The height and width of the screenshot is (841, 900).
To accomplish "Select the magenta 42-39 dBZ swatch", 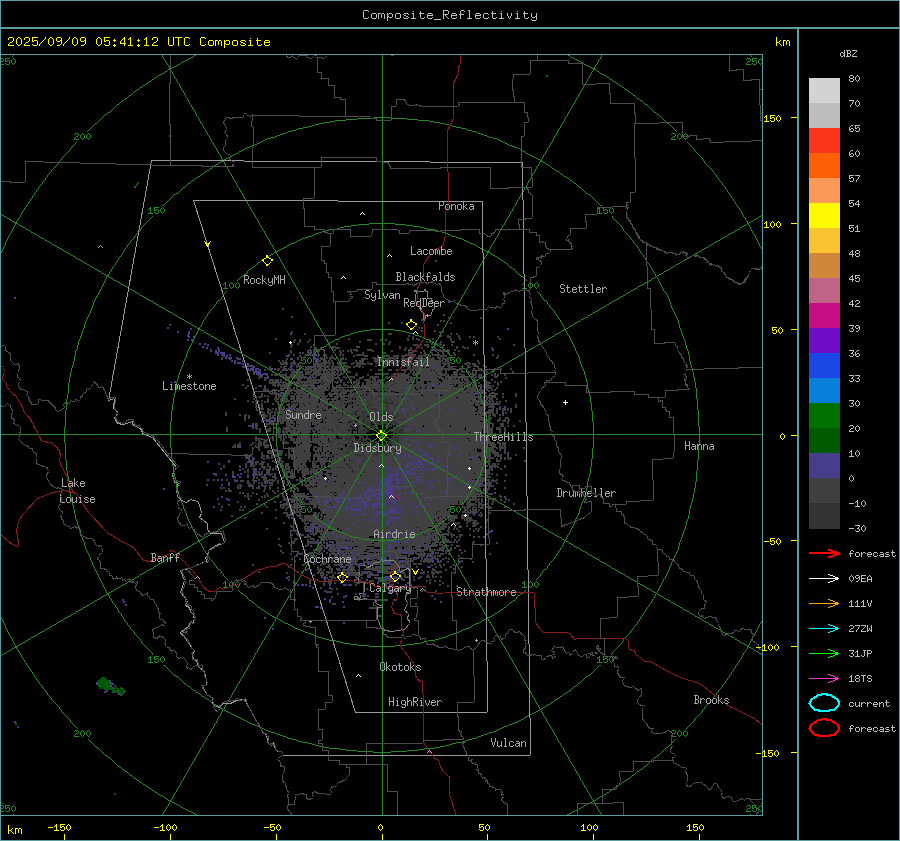I will pos(824,315).
